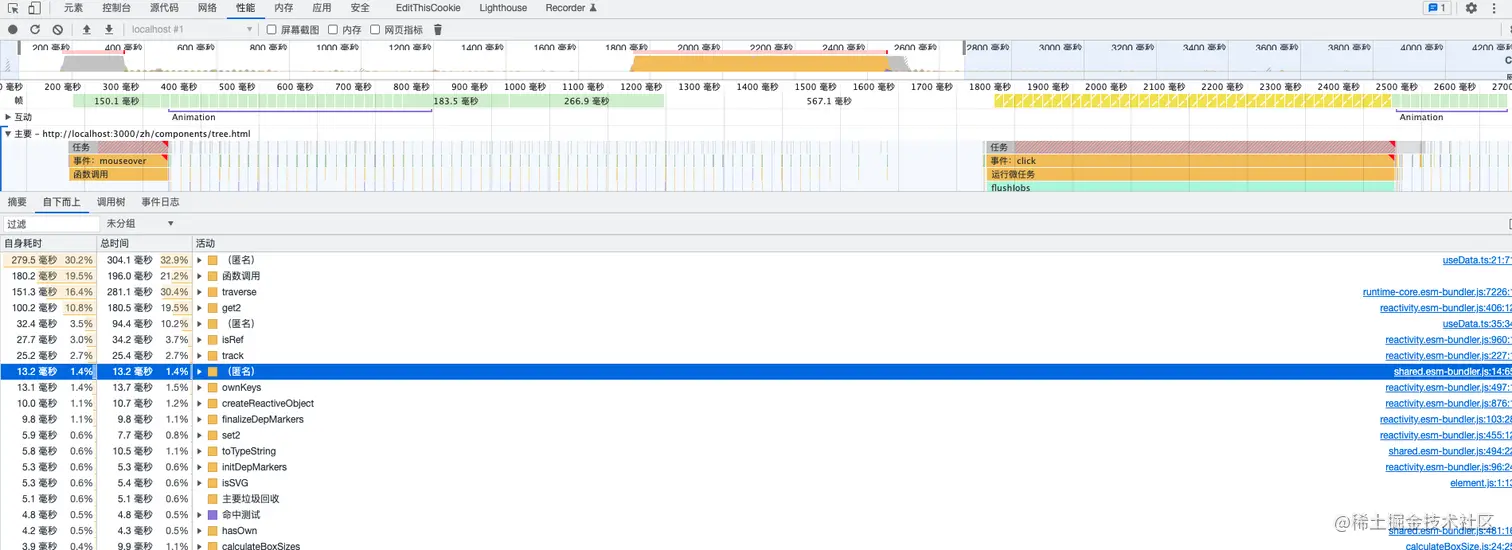Switch to the 应用 panel tab
This screenshot has width=1512, height=550.
click(322, 8)
